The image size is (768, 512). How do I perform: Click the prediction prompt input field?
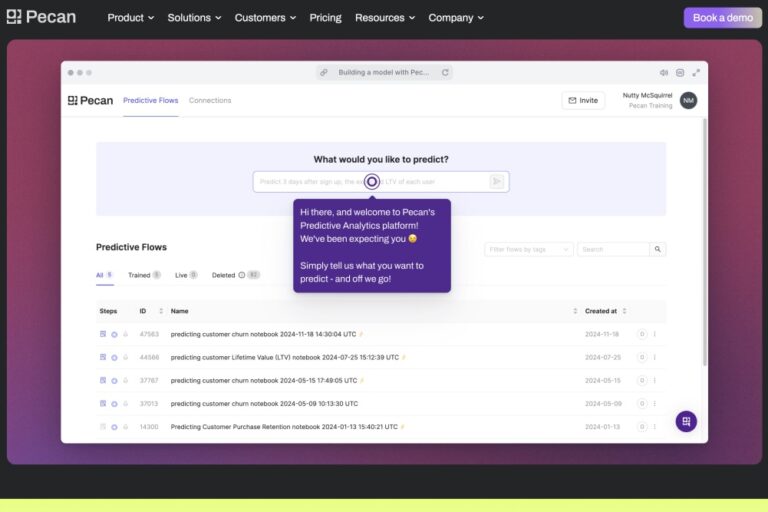coord(381,182)
